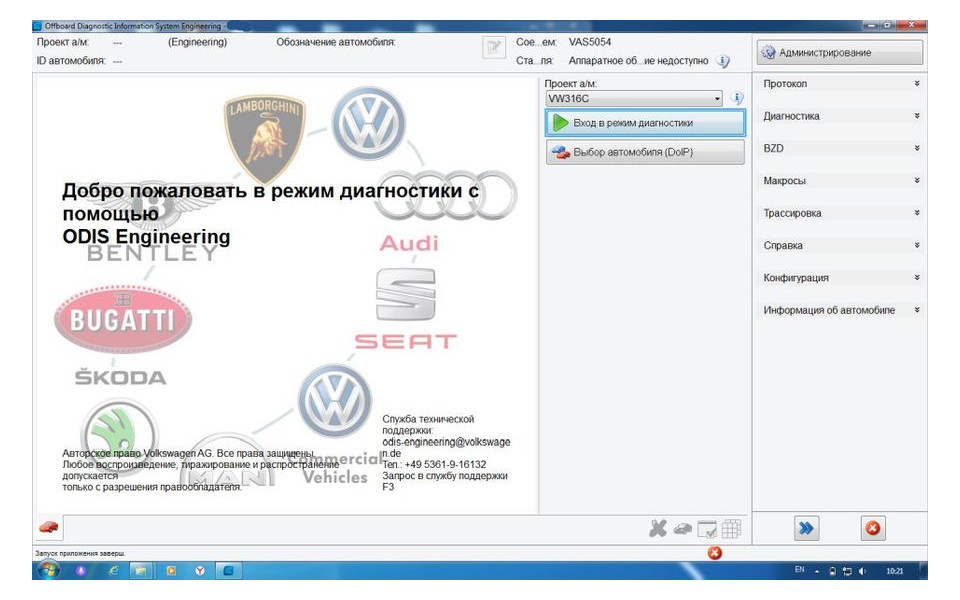Click the edit vehicle designation icon
960x600 pixels.
point(493,48)
